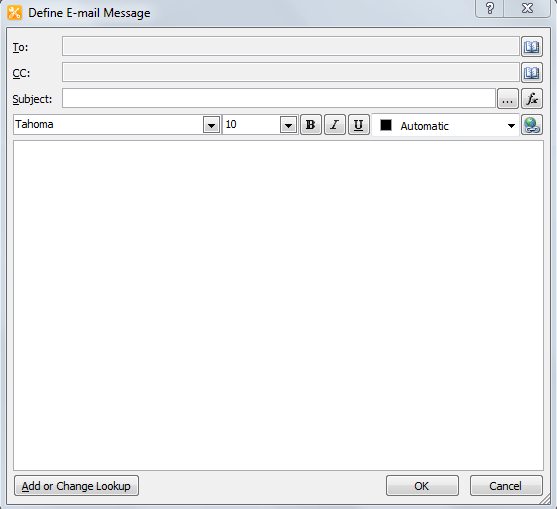Image resolution: width=557 pixels, height=509 pixels.
Task: Click the Cancel button
Action: (x=506, y=486)
